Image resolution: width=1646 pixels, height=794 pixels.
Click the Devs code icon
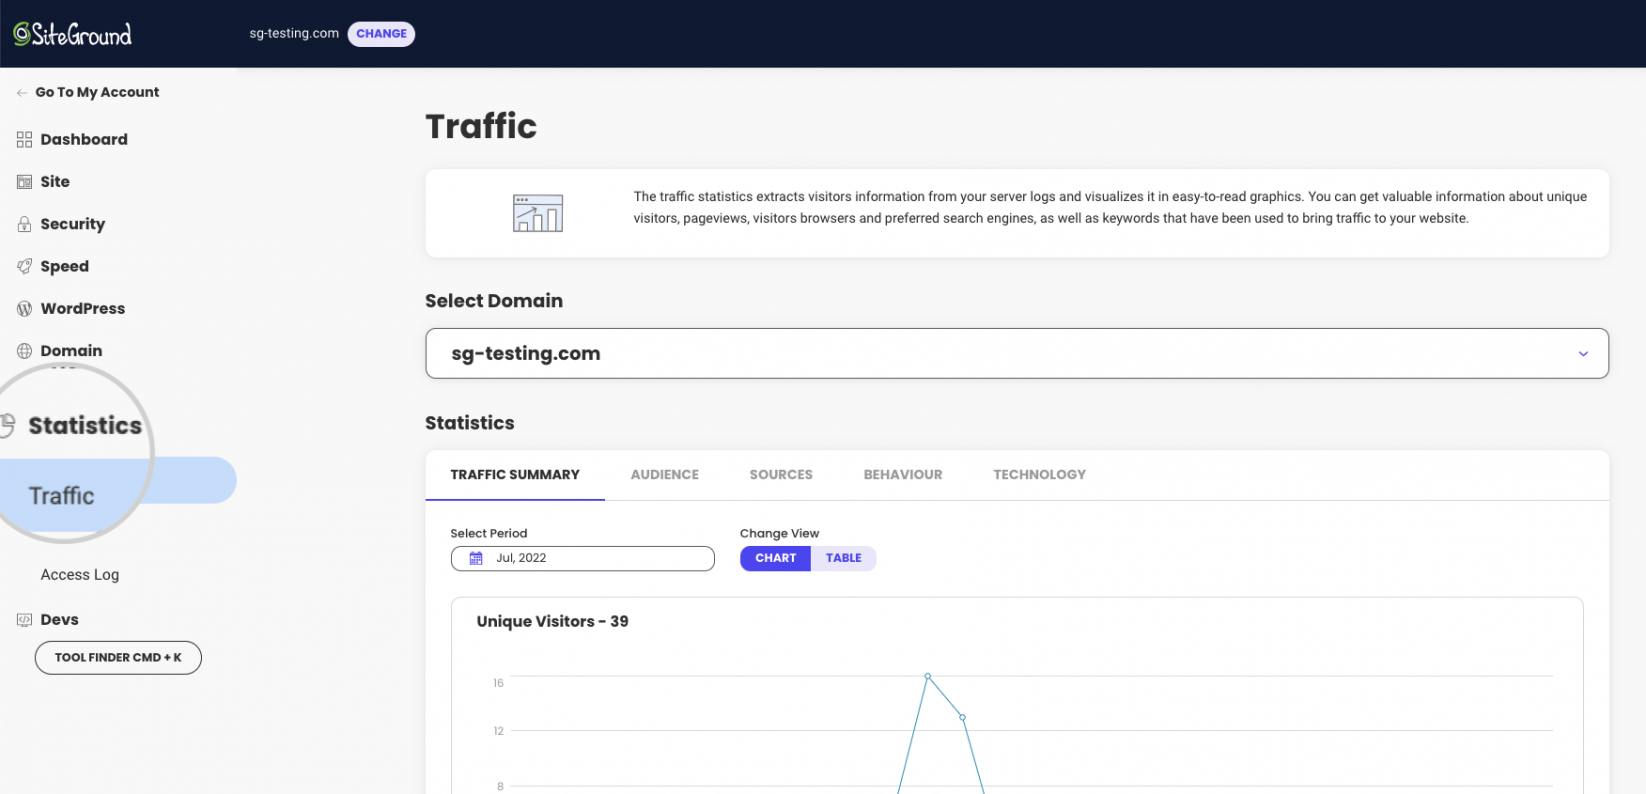point(24,620)
